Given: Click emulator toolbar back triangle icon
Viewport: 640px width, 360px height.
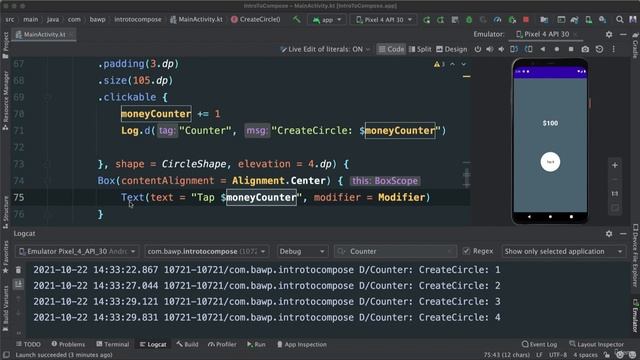Looking at the screenshot, I should [542, 49].
